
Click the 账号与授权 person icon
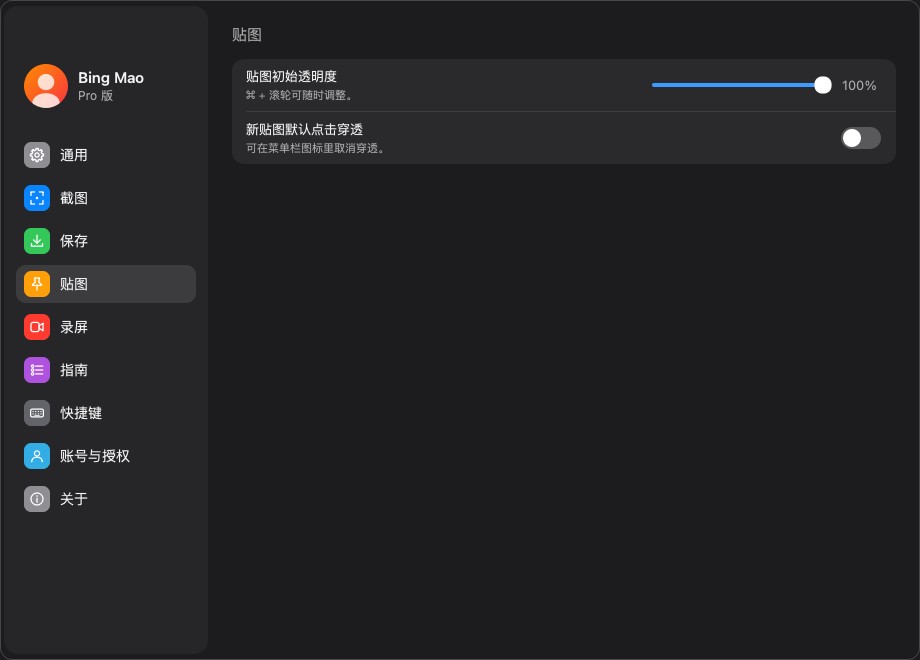point(37,456)
